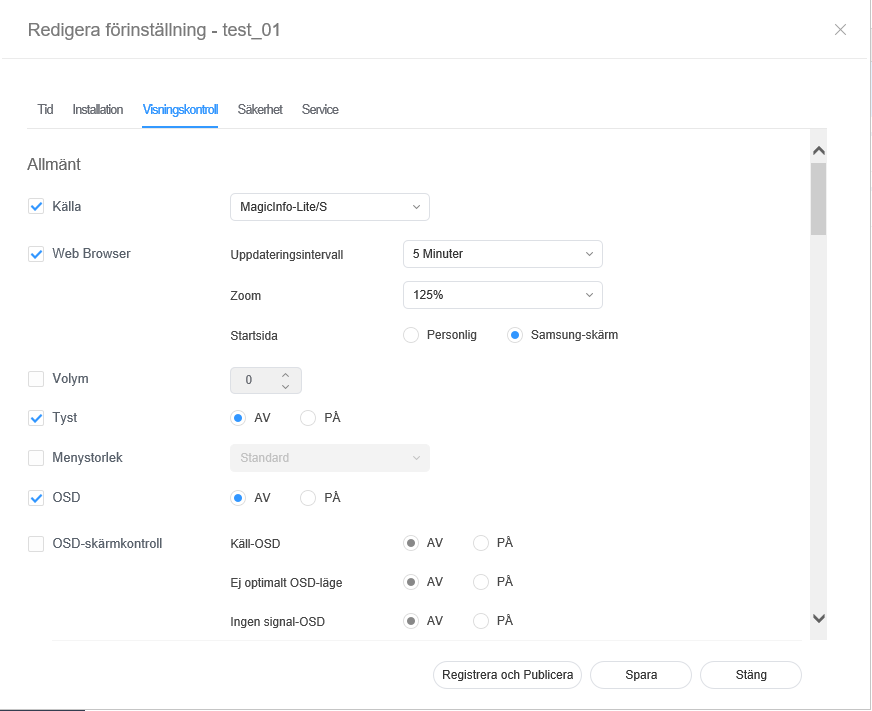
Task: Click the Spara button
Action: pos(641,675)
